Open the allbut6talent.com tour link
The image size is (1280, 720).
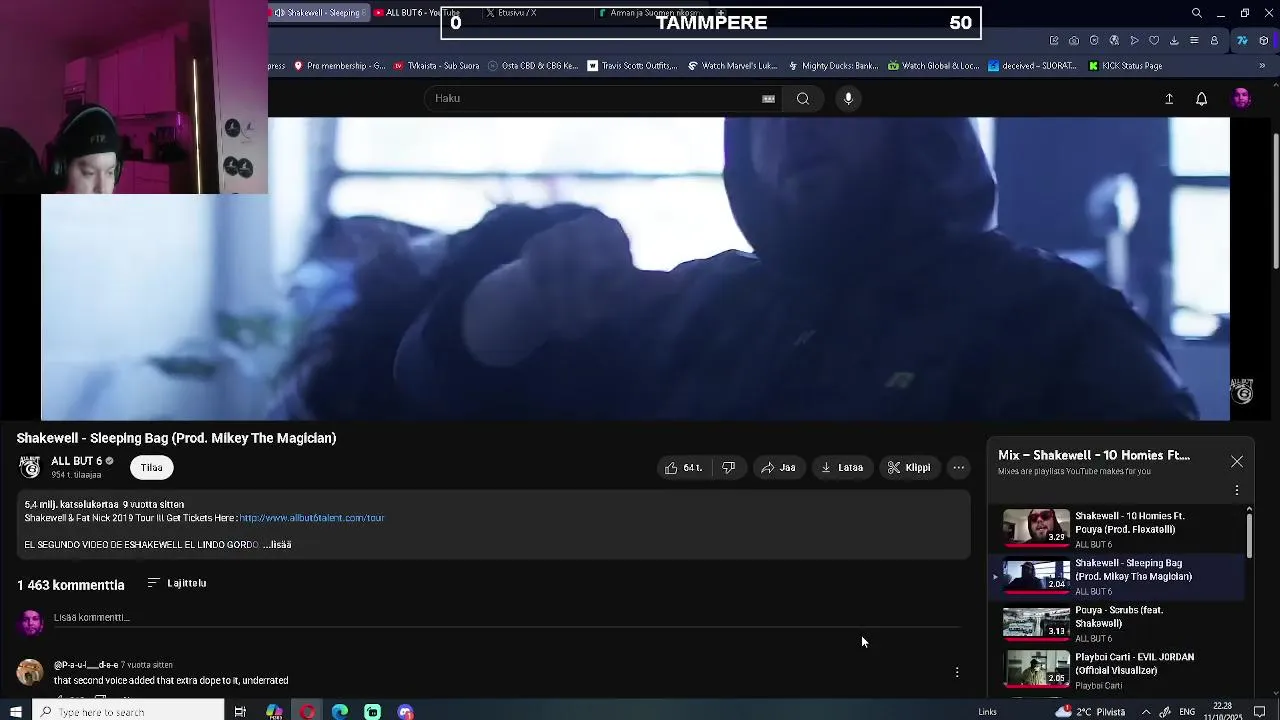pyautogui.click(x=311, y=518)
